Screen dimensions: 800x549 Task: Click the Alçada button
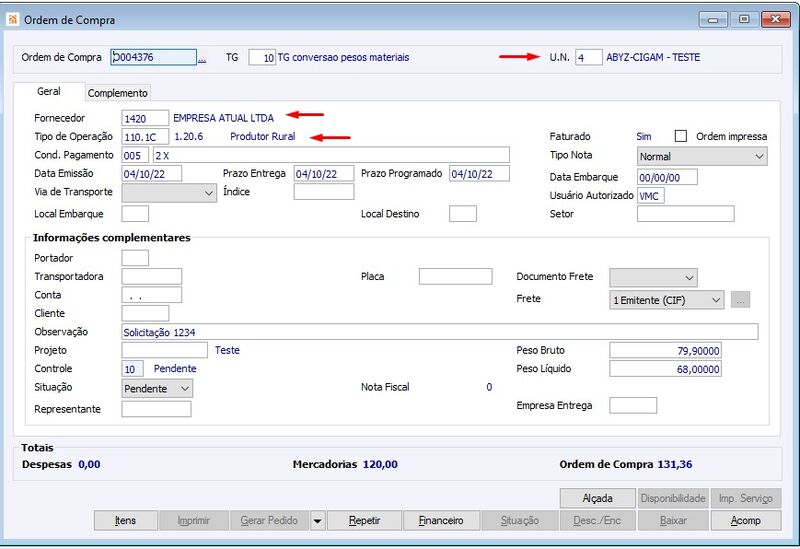coord(597,498)
